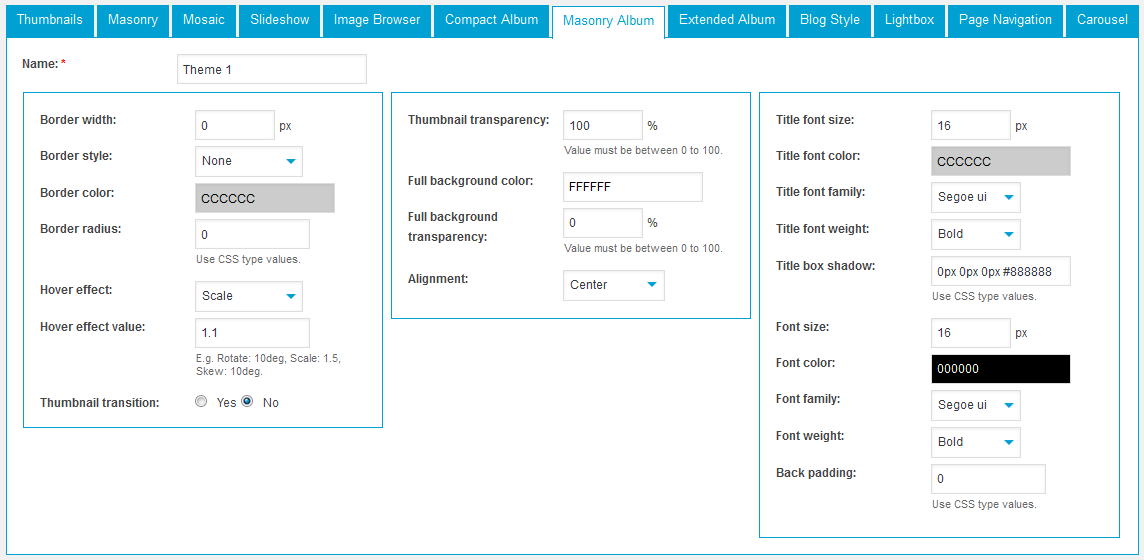Pick the Border color swatch
The height and width of the screenshot is (560, 1144).
pyautogui.click(x=264, y=198)
